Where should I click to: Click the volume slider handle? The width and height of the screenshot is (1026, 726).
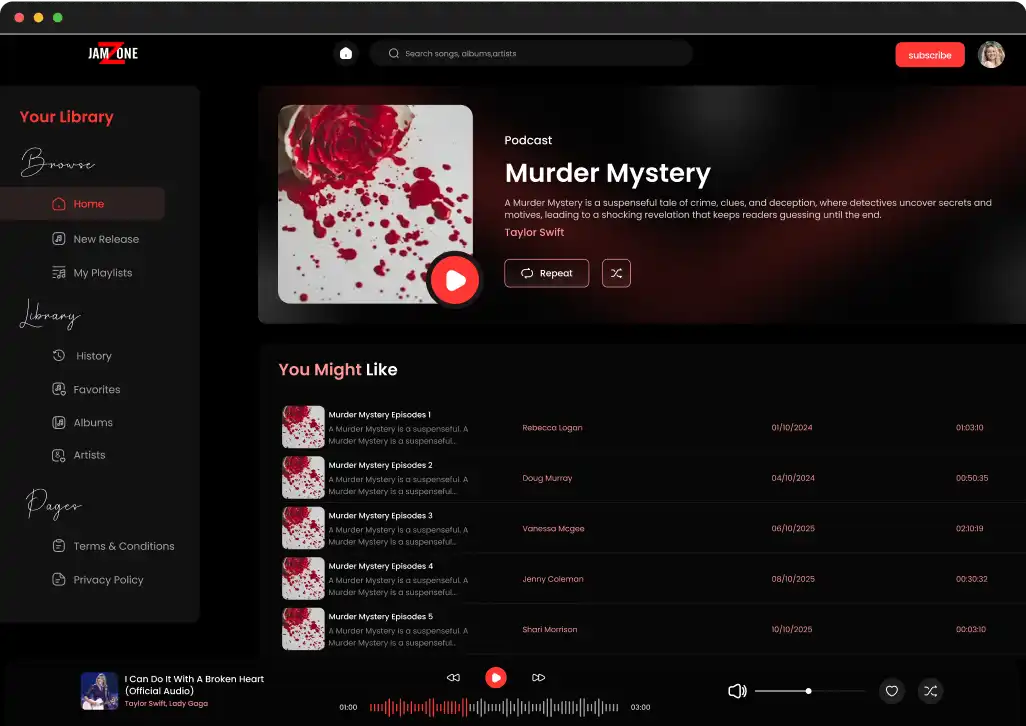[809, 691]
